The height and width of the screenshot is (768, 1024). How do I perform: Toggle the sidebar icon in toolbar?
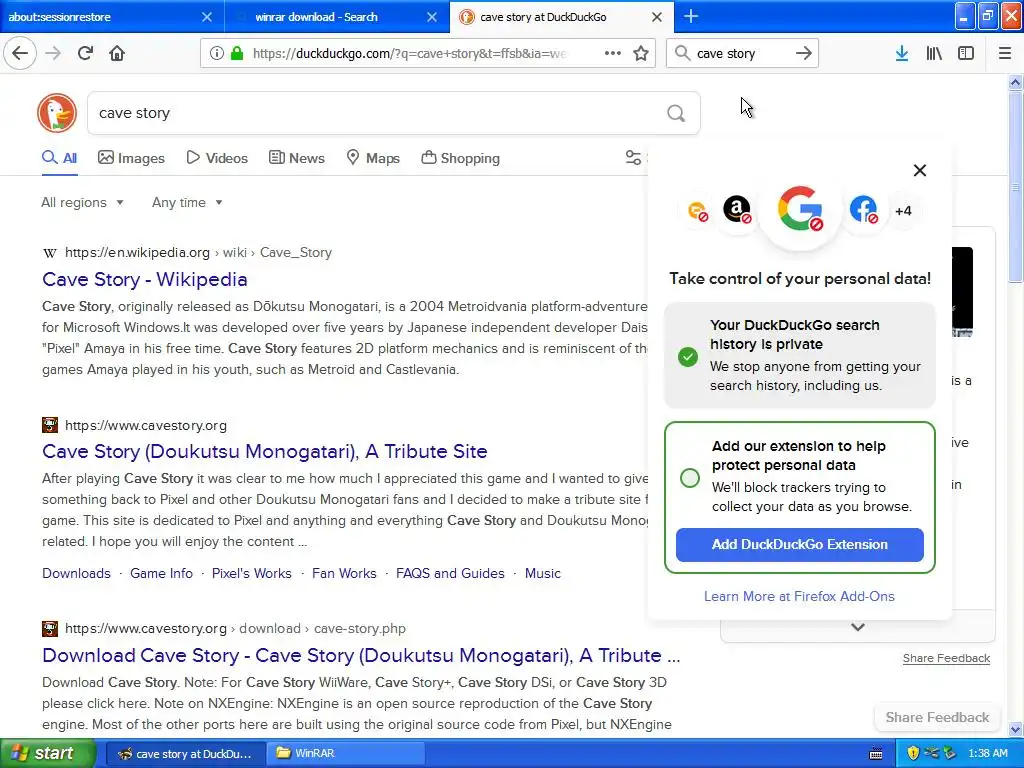[x=966, y=53]
